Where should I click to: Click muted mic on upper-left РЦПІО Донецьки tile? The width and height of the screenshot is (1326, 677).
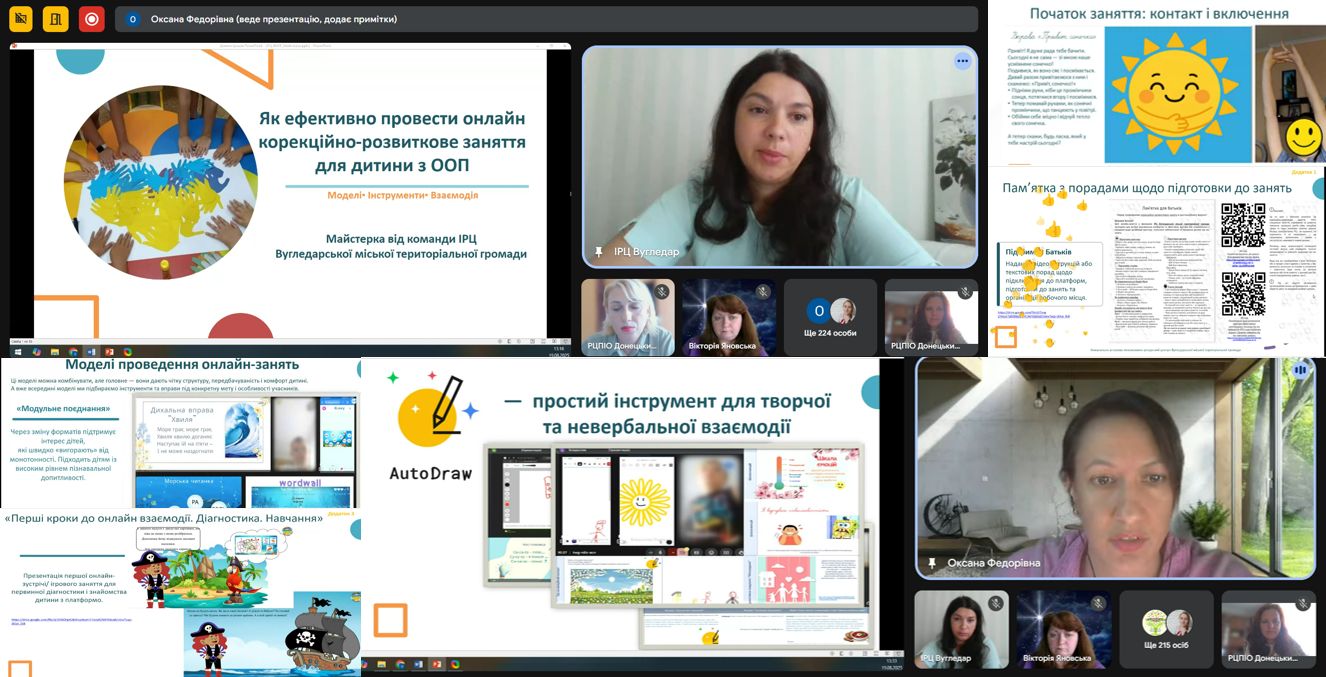pos(661,292)
